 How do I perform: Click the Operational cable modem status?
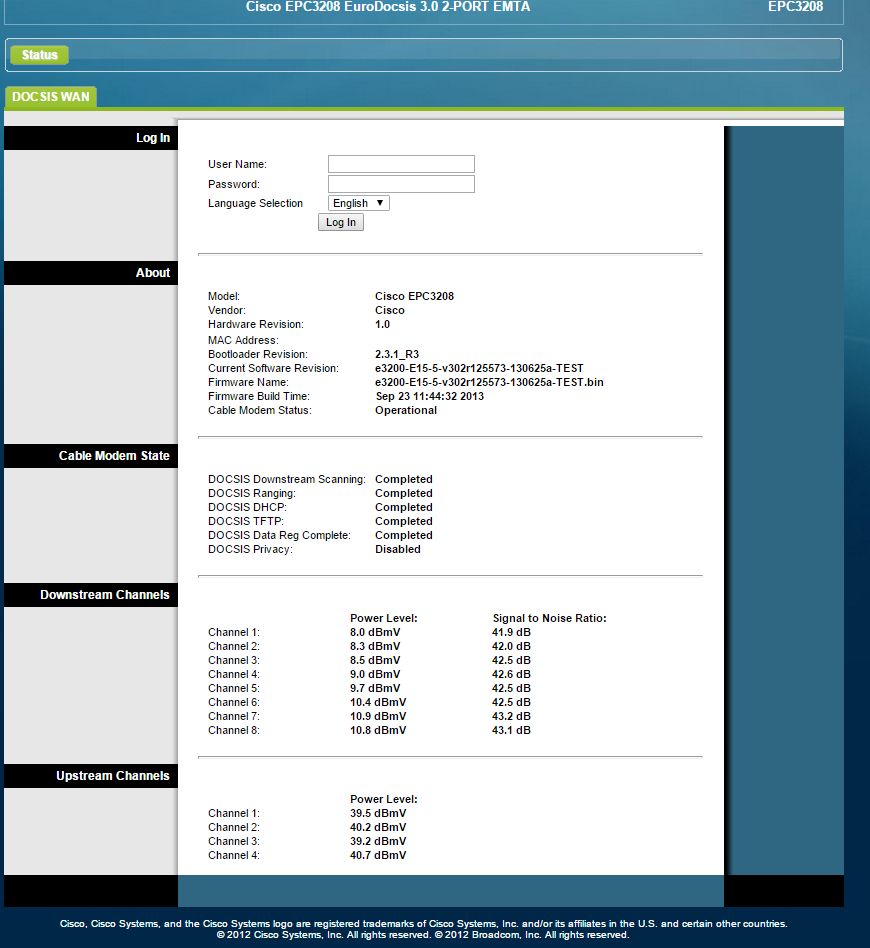pyautogui.click(x=406, y=410)
